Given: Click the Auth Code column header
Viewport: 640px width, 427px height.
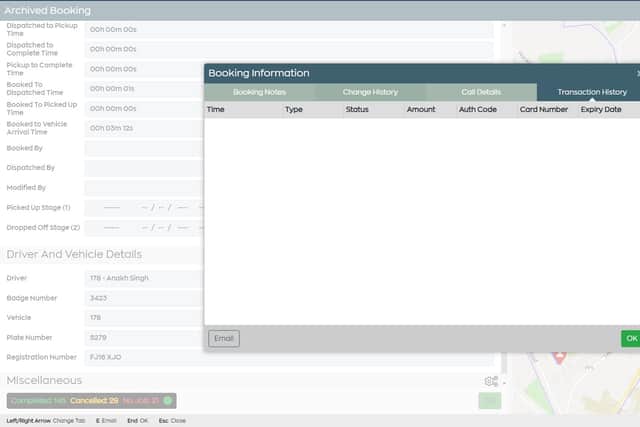Looking at the screenshot, I should click(x=478, y=109).
